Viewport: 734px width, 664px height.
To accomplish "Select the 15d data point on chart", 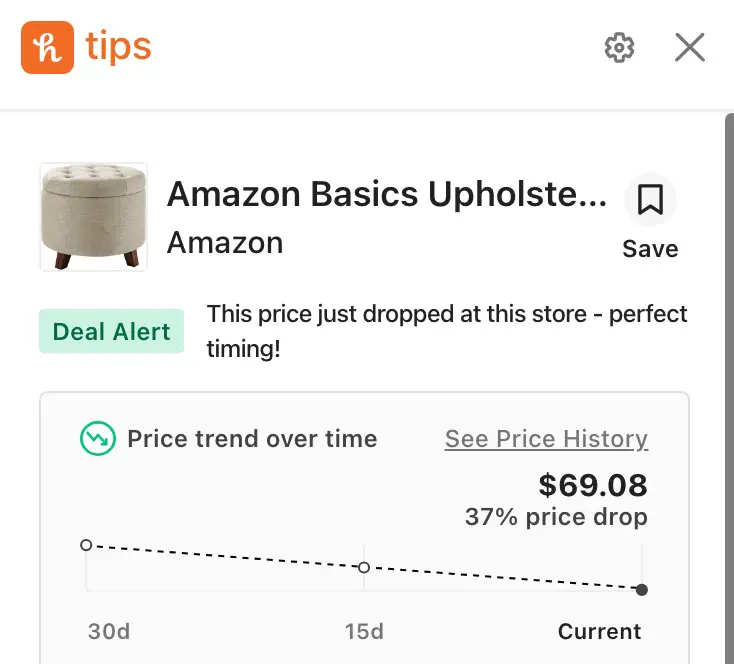I will pyautogui.click(x=364, y=568).
